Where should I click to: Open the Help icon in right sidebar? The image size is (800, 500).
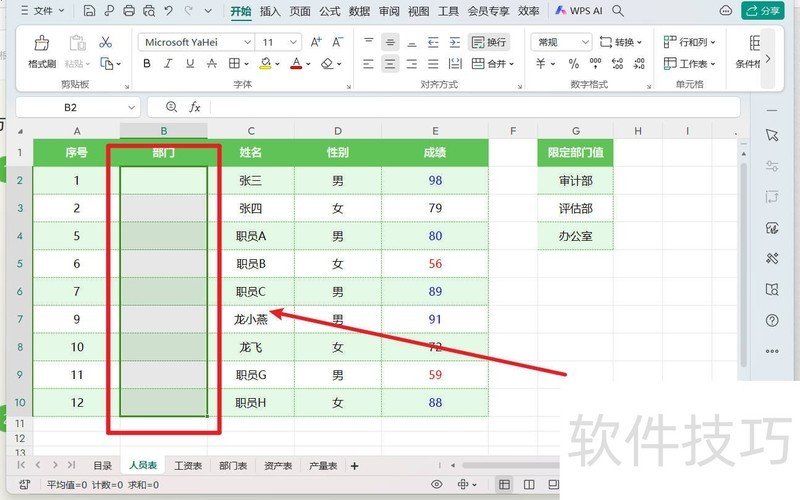pyautogui.click(x=771, y=320)
